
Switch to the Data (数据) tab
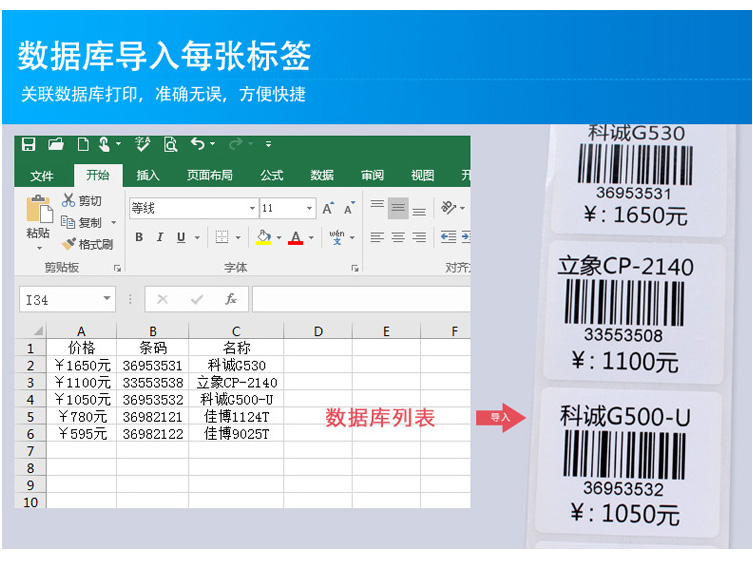[322, 175]
